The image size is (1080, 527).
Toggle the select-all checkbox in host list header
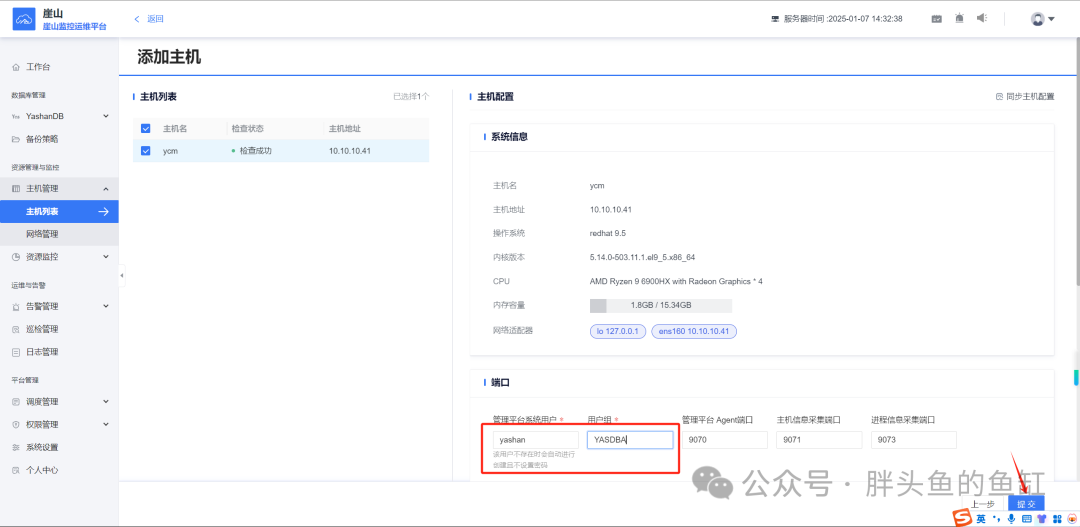pos(145,129)
